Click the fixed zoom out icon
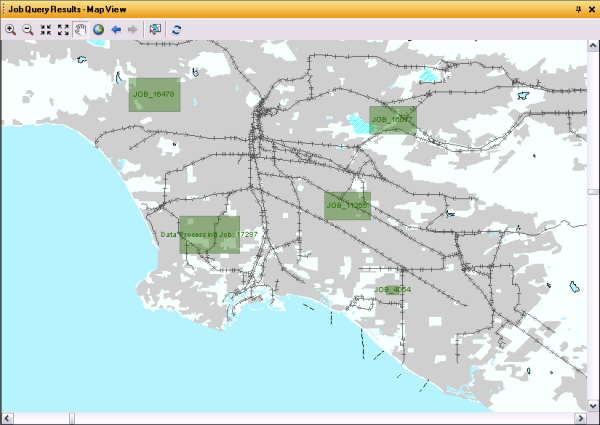 click(63, 30)
